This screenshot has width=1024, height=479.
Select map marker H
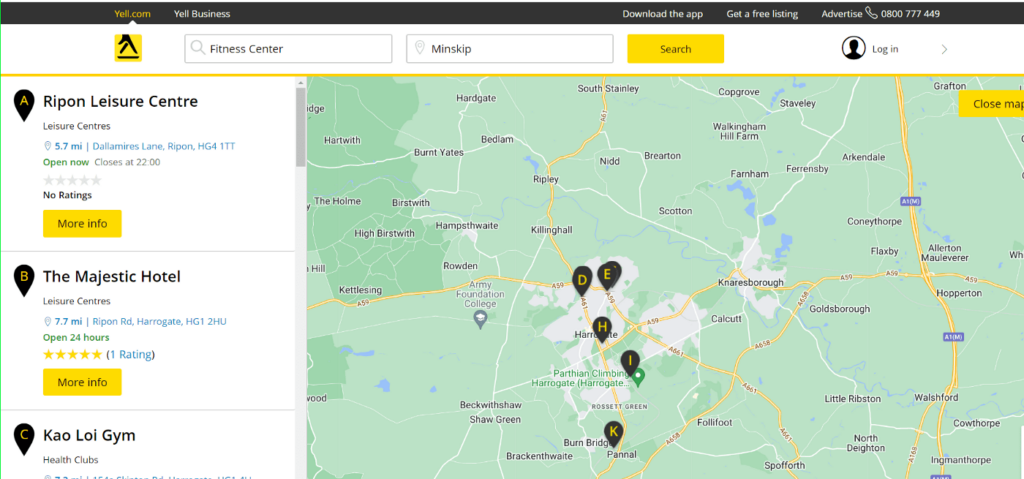pos(603,328)
